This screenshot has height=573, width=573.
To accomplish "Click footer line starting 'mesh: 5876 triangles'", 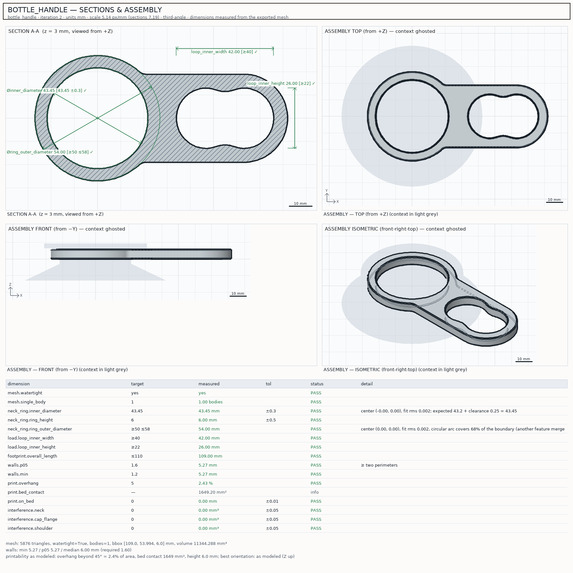I will point(117,544).
